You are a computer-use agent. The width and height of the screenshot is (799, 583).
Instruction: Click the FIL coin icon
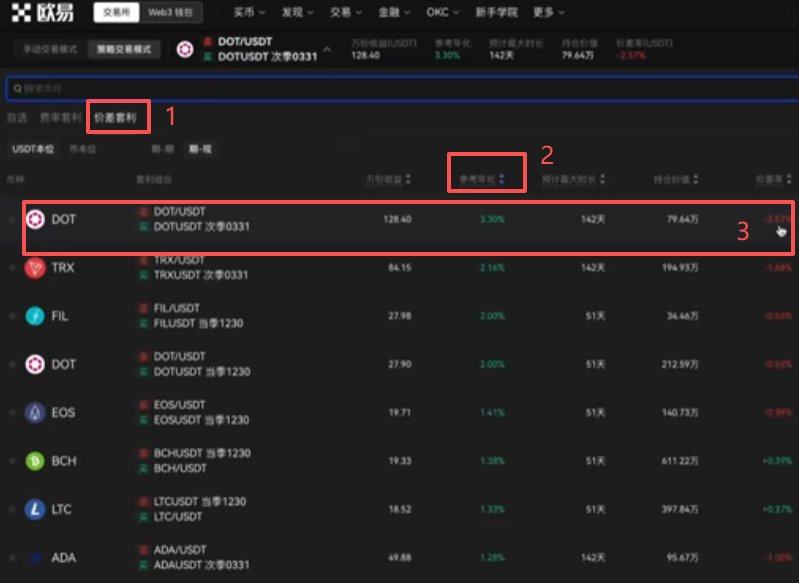click(x=35, y=316)
